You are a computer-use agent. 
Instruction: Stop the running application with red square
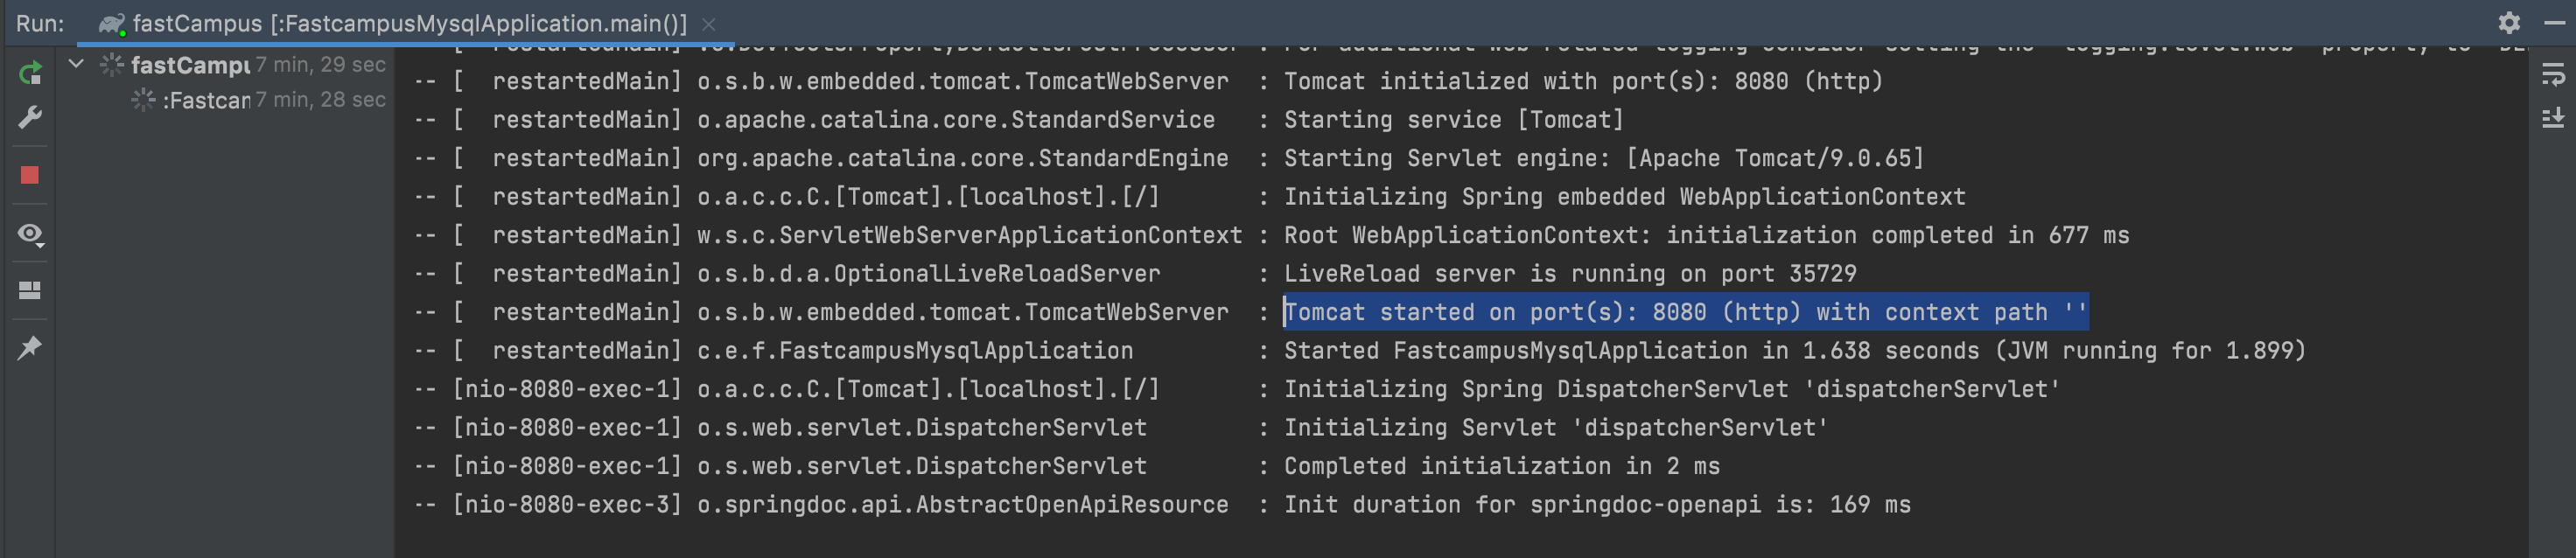click(x=30, y=176)
